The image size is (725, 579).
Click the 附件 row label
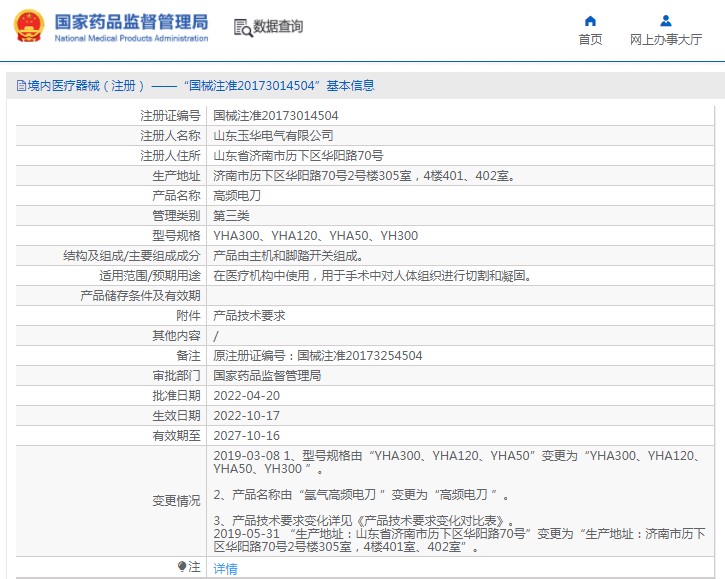[x=188, y=315]
